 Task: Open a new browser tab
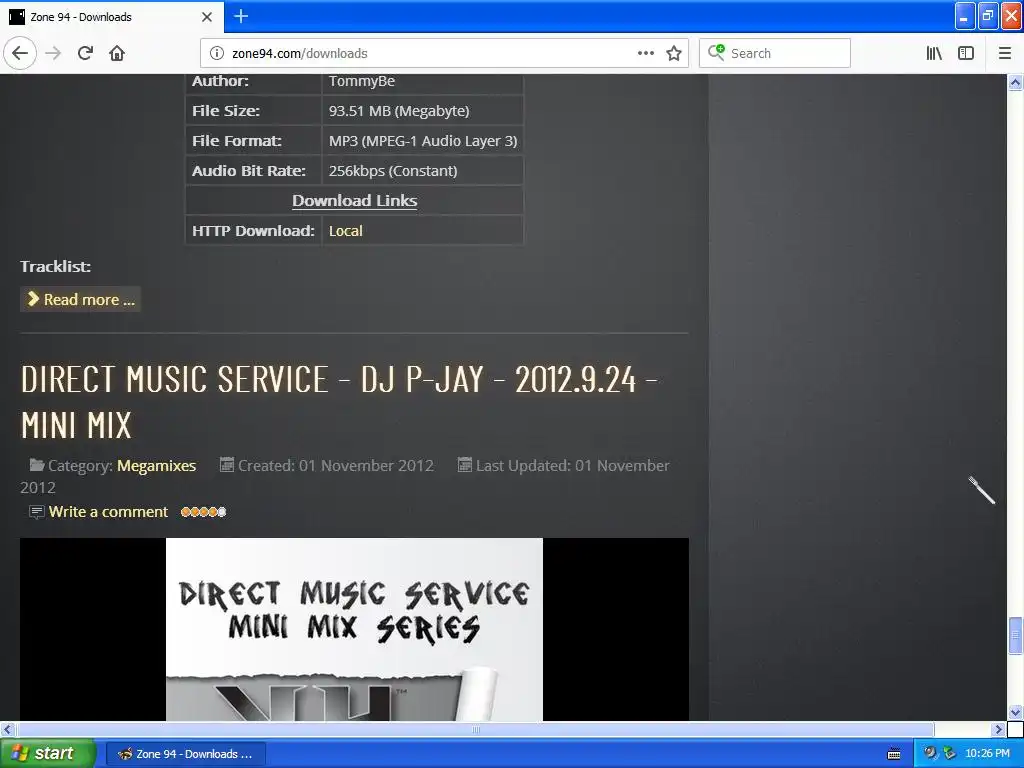coord(241,16)
